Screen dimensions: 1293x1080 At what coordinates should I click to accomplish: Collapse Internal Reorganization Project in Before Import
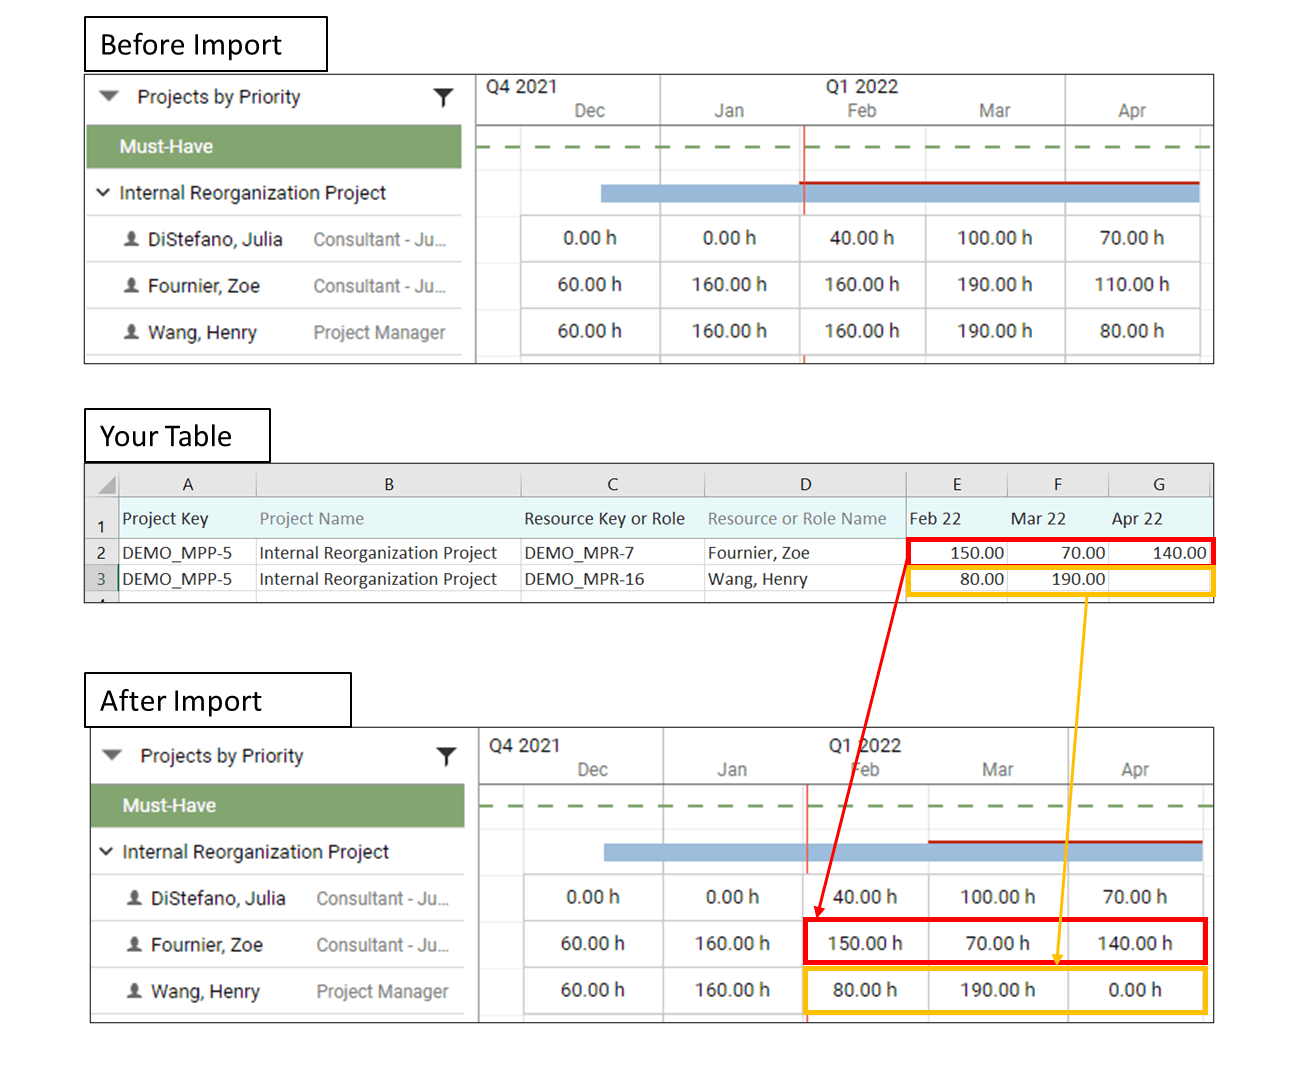click(103, 193)
